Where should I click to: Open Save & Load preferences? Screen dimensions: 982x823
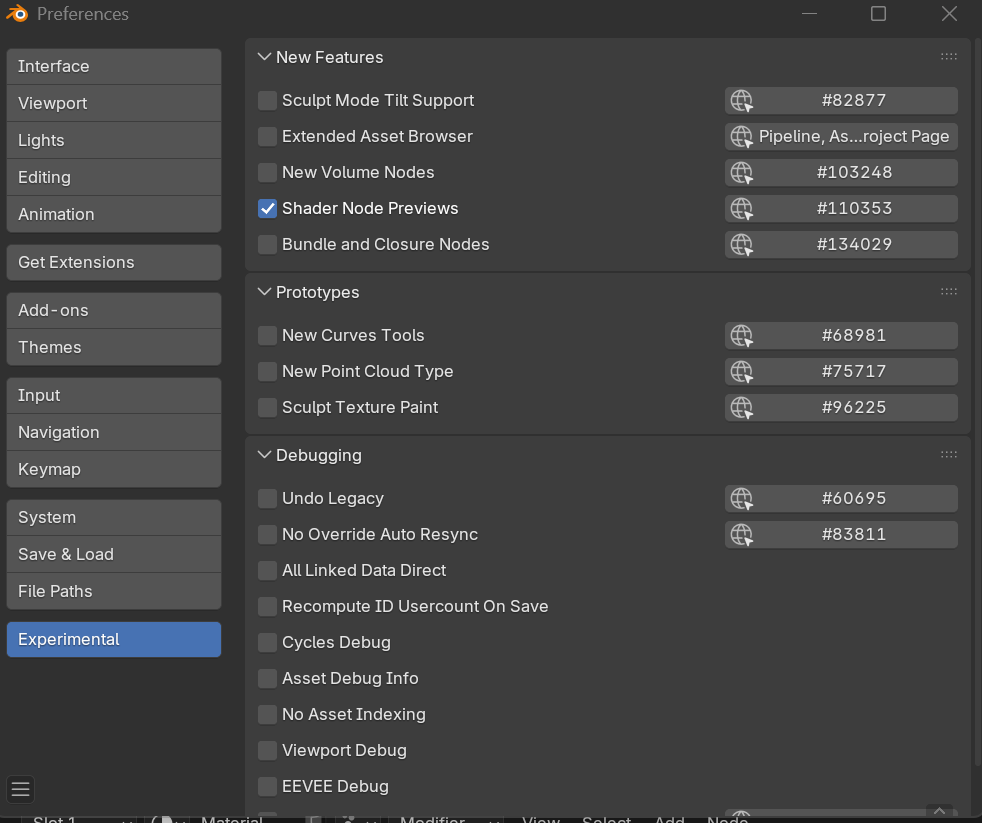point(113,555)
